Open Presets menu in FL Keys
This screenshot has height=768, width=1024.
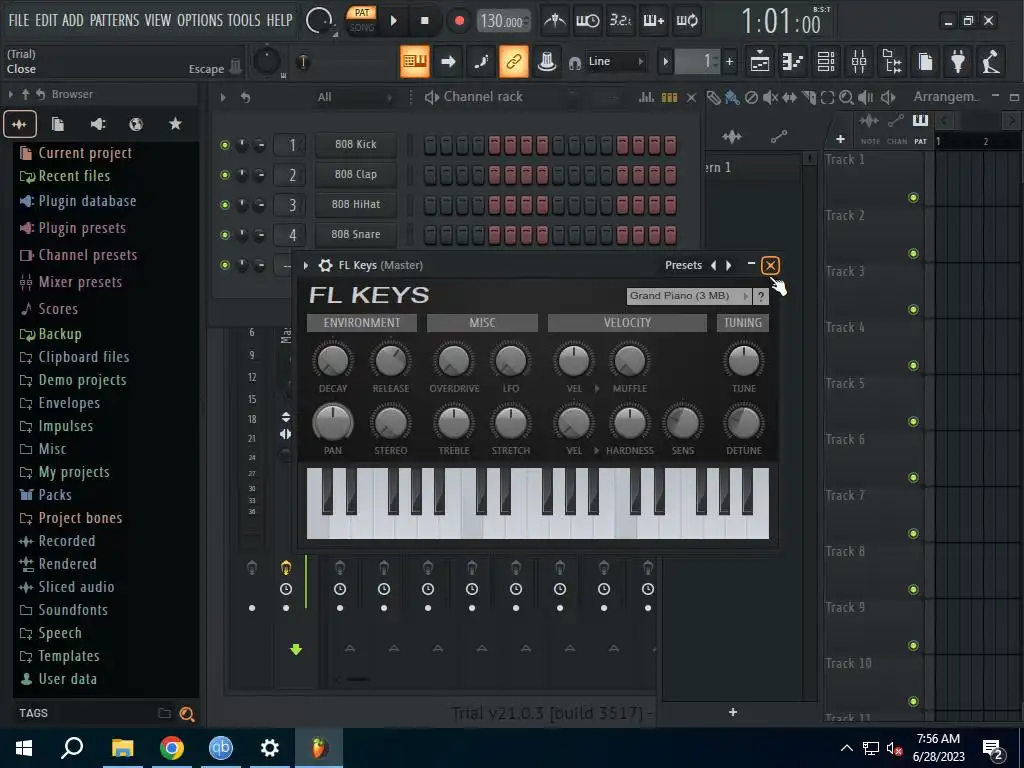pos(683,265)
